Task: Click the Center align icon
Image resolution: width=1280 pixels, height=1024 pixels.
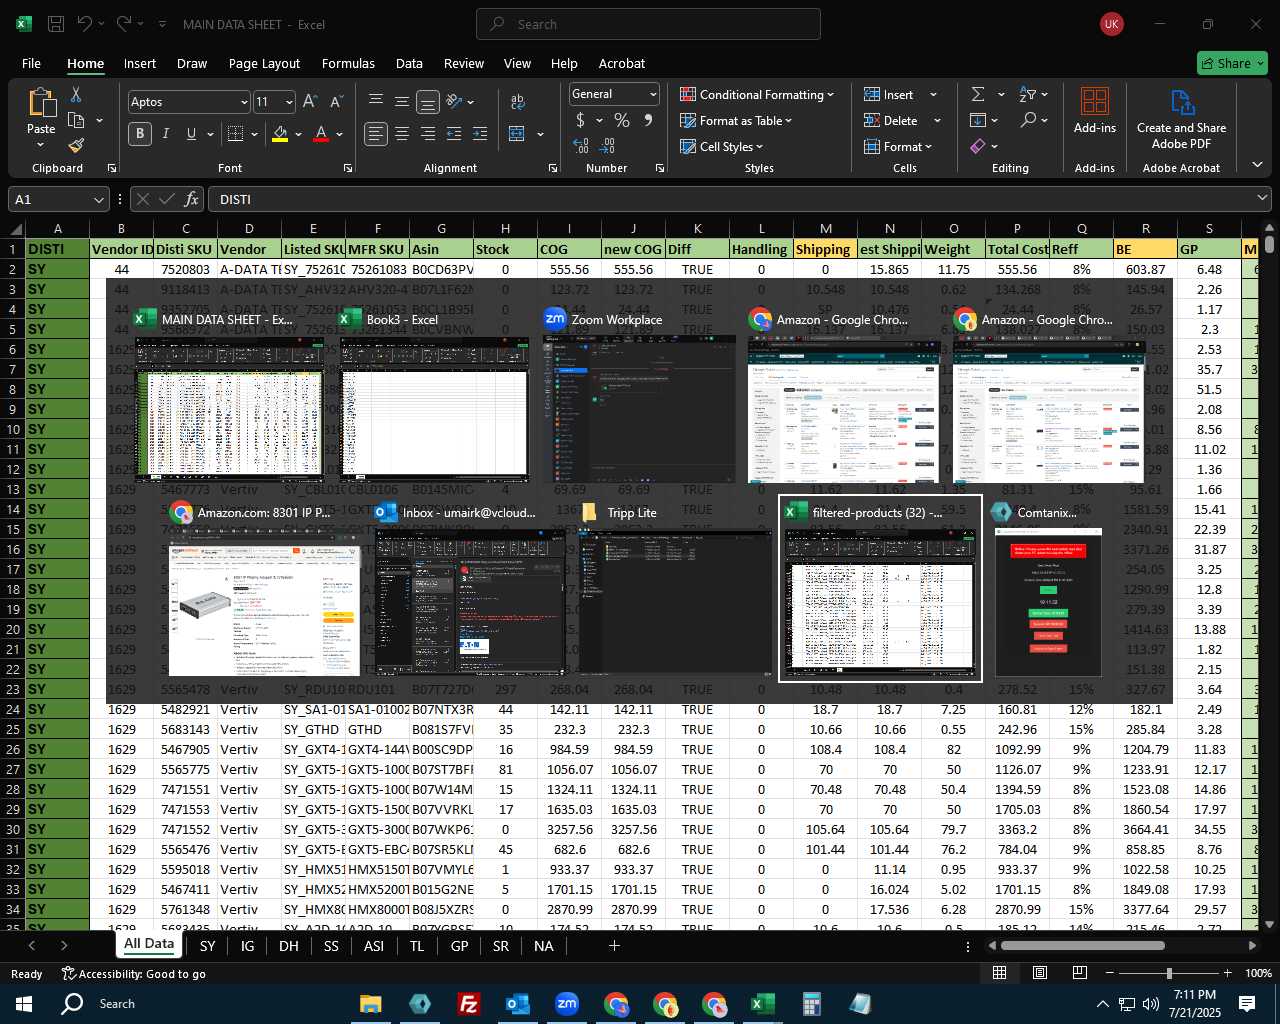Action: pyautogui.click(x=402, y=134)
